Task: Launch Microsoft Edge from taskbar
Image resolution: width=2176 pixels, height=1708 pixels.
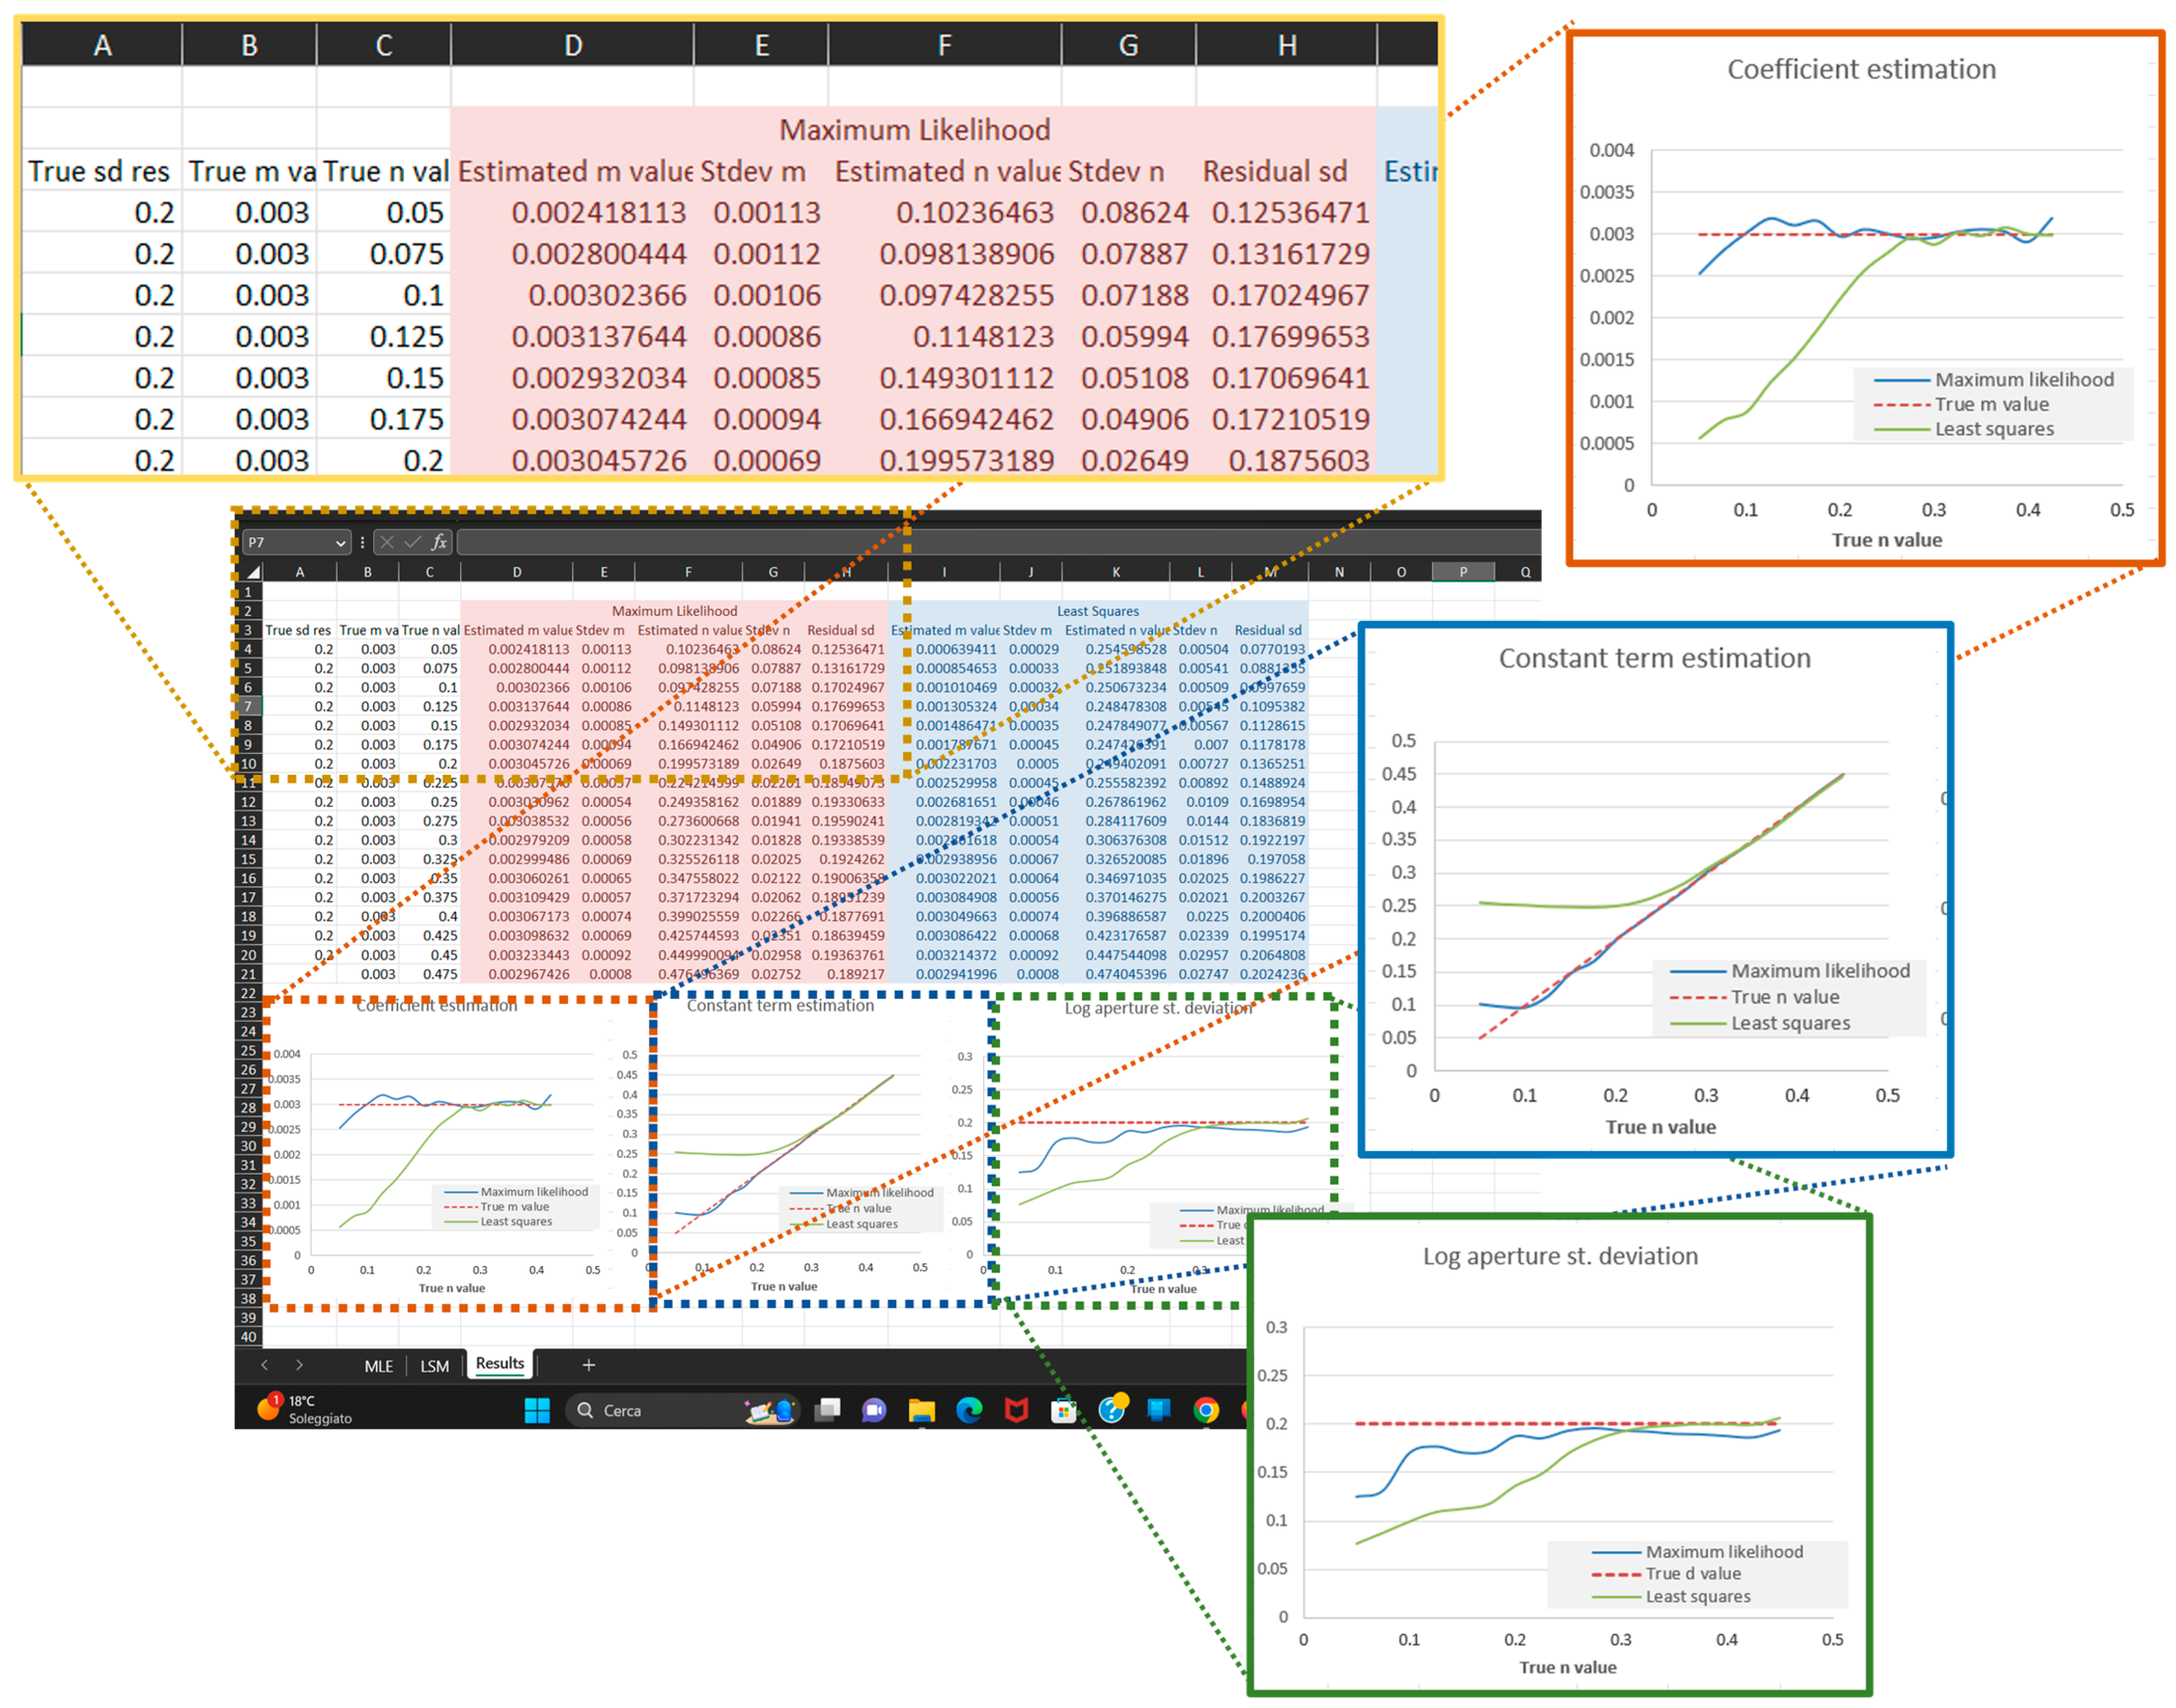Action: click(x=968, y=1410)
